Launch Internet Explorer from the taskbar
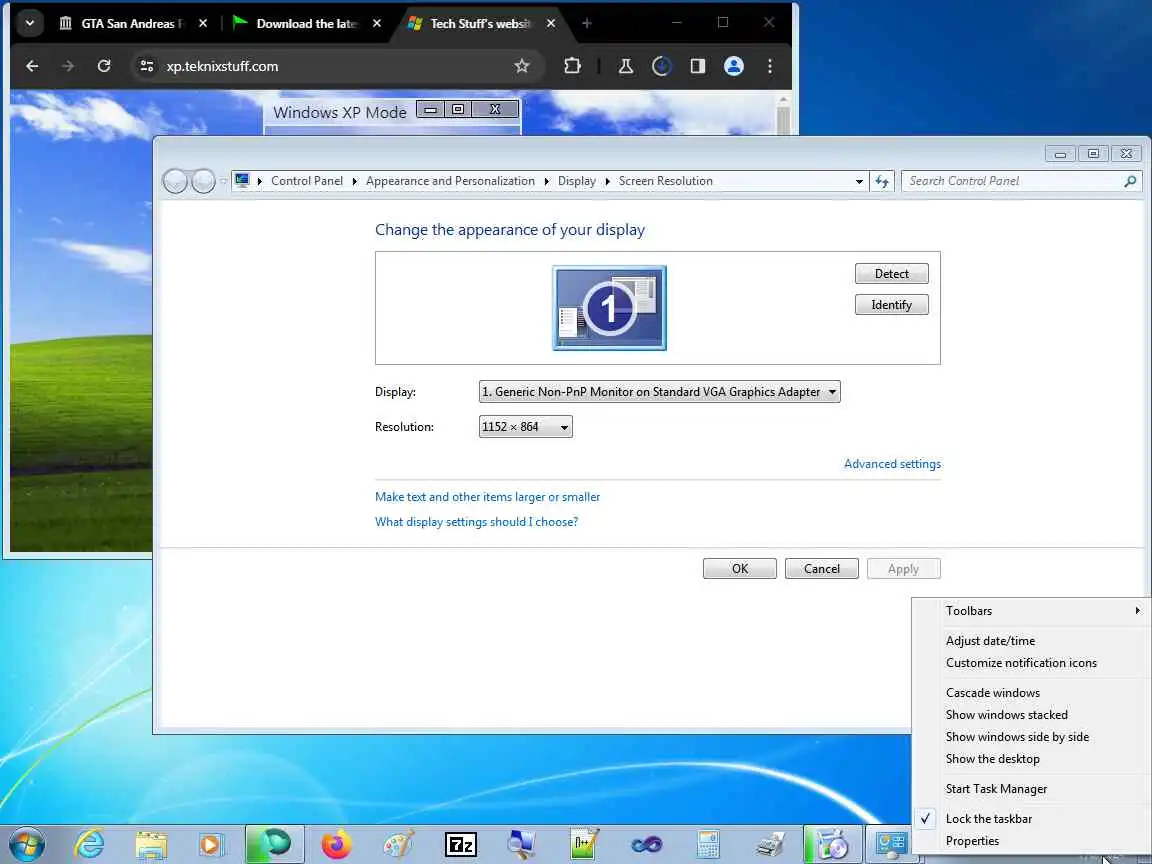 pos(90,845)
